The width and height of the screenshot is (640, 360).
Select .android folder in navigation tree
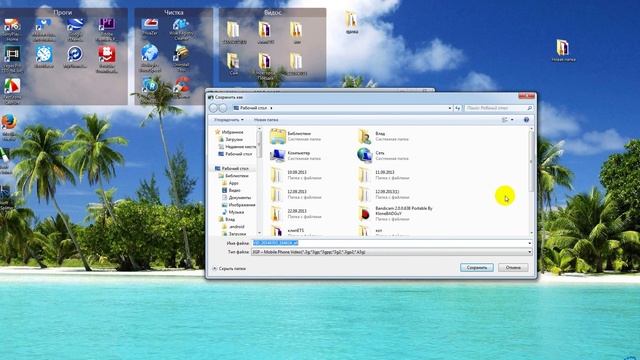click(233, 227)
